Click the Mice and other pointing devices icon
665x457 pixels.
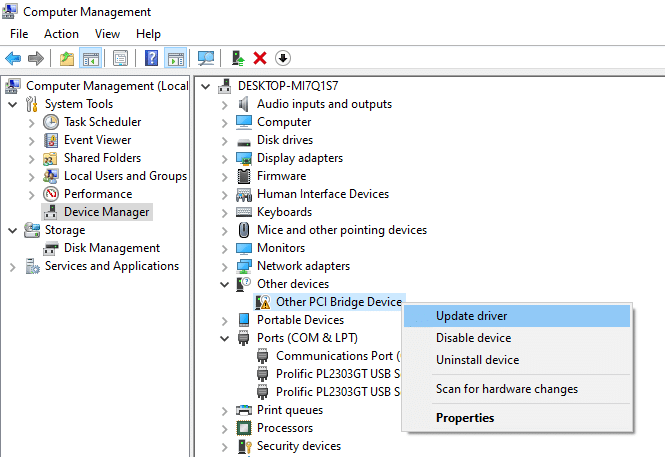244,230
